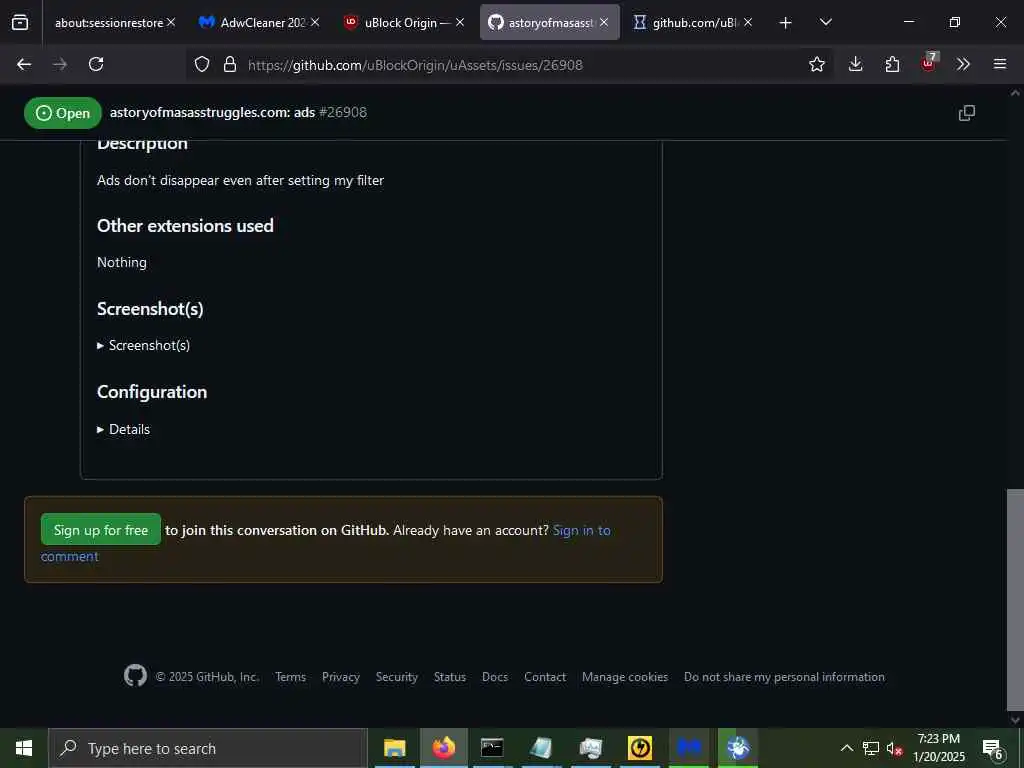Click Manage cookies in footer

pos(625,677)
